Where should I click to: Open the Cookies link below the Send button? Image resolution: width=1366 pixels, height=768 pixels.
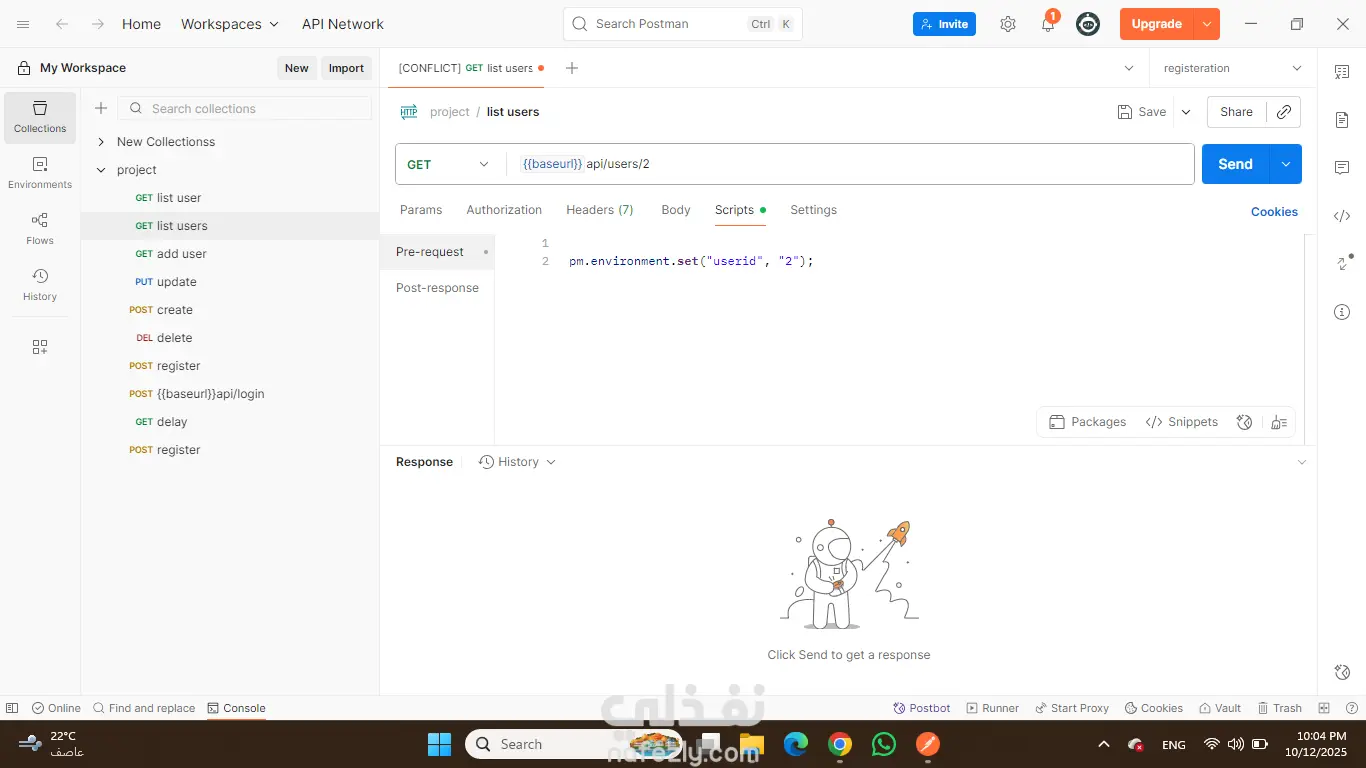[x=1274, y=212]
